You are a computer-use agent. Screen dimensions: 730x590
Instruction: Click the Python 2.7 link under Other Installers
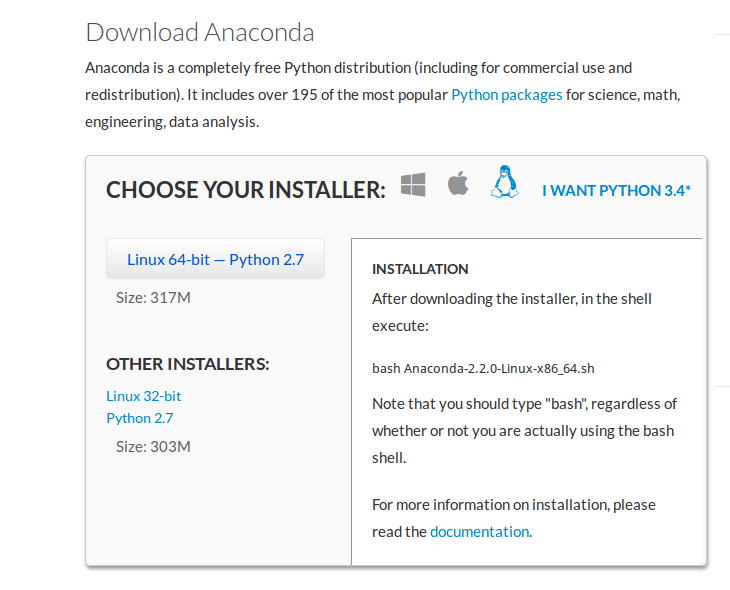tap(140, 418)
